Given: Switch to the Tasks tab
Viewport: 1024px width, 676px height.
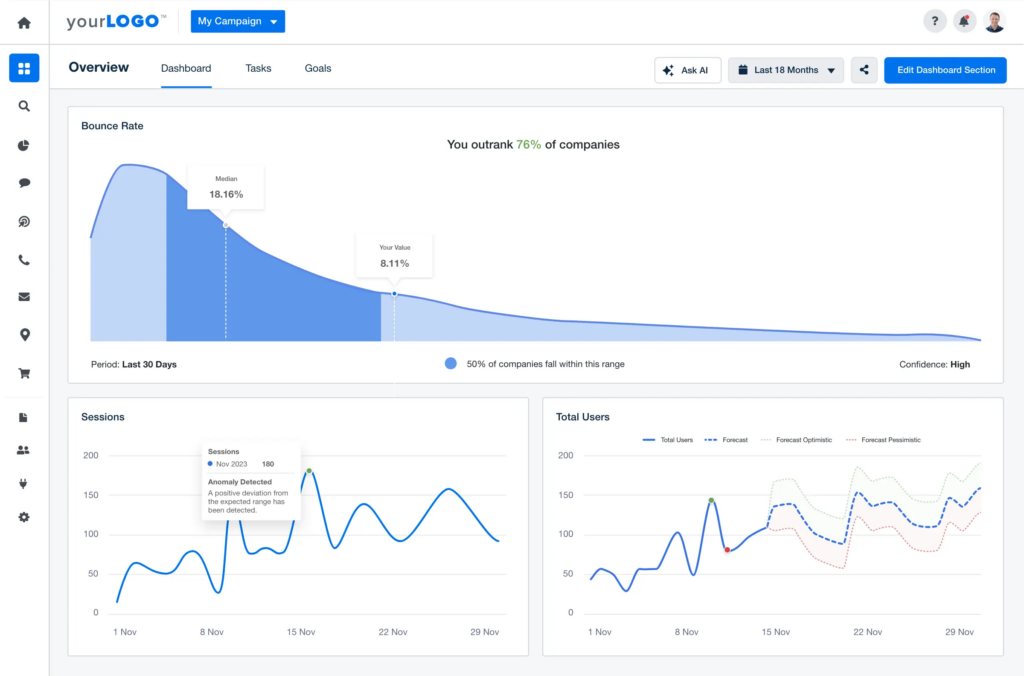Looking at the screenshot, I should [258, 69].
